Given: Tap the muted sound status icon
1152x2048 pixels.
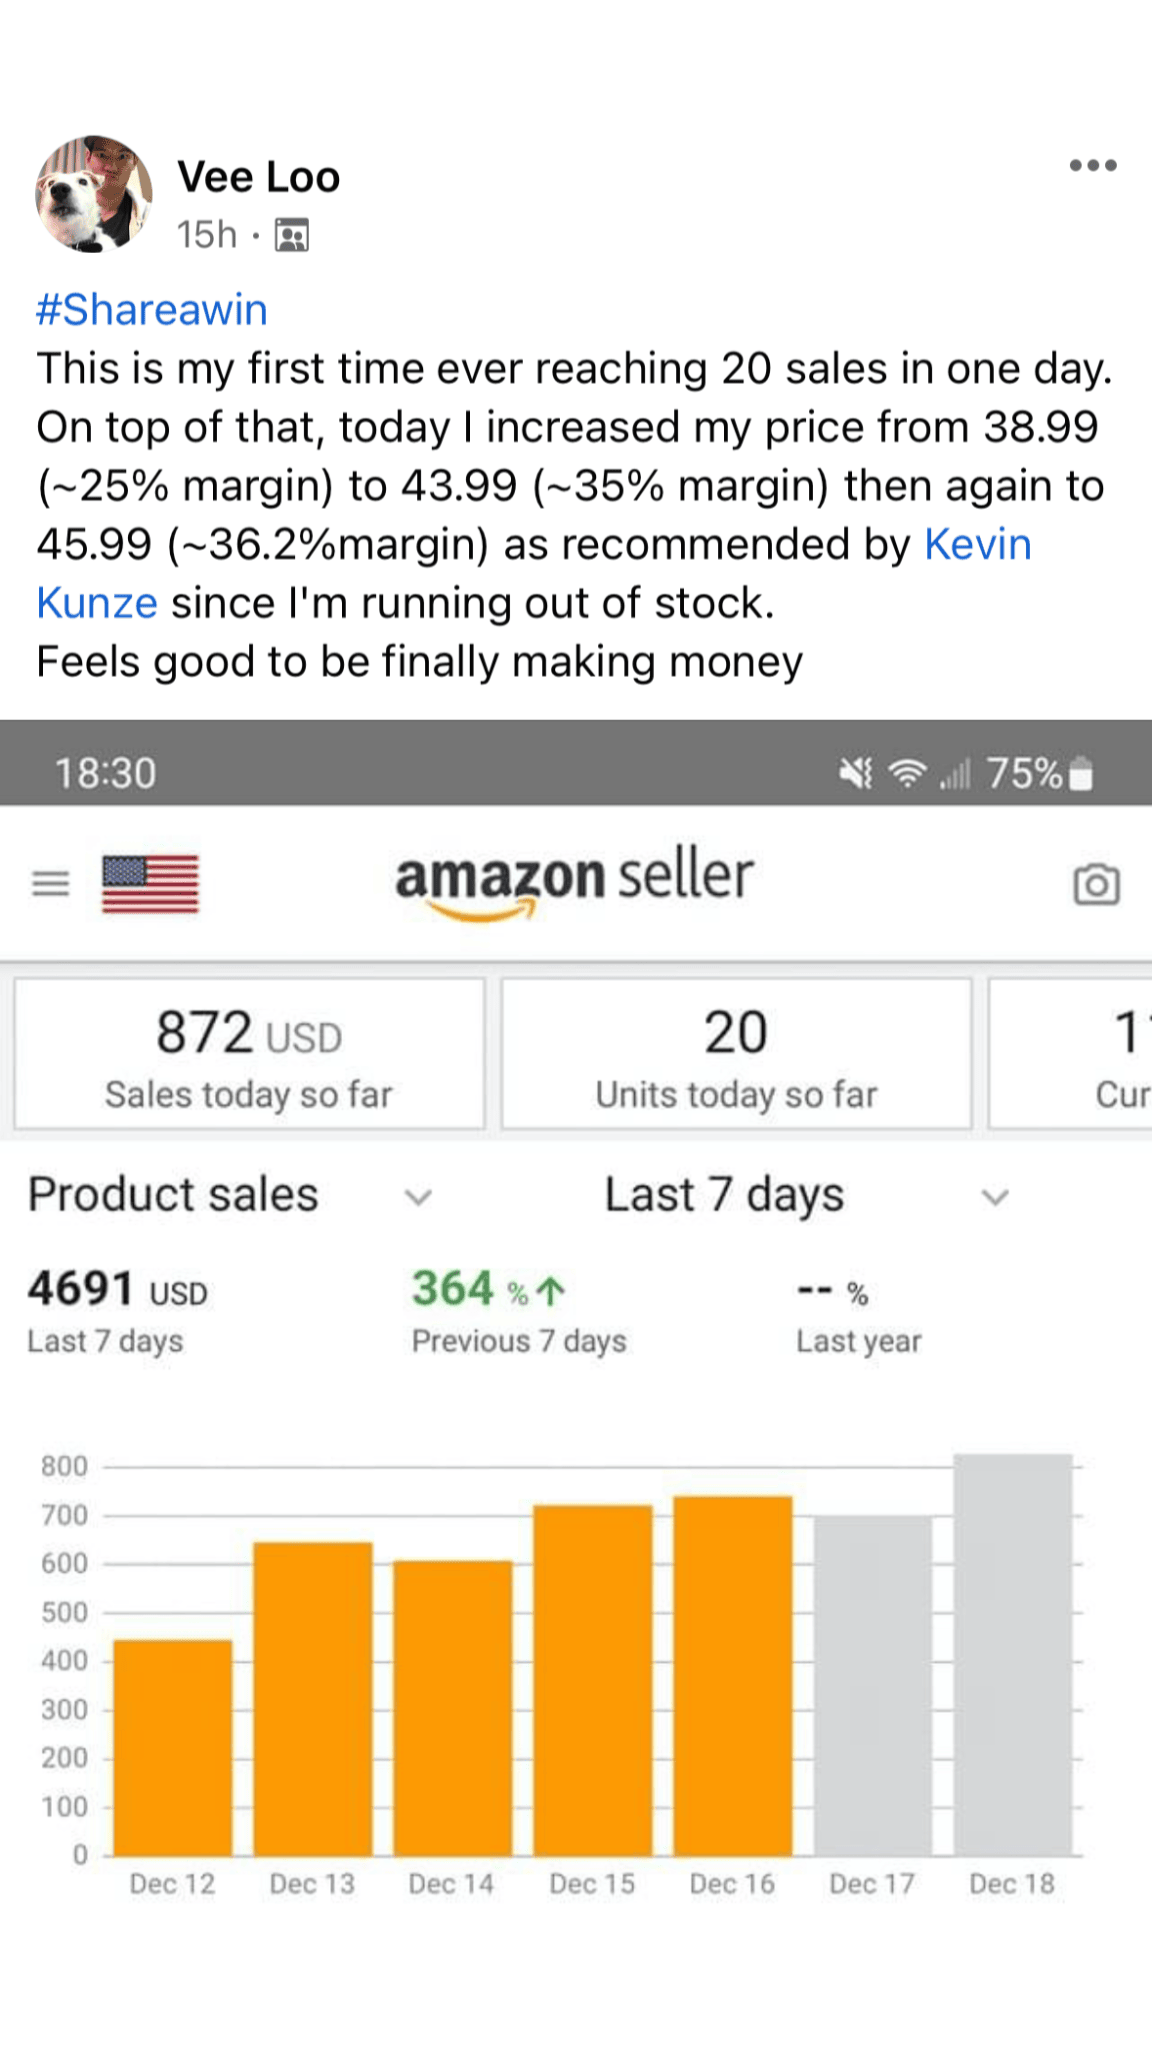Looking at the screenshot, I should point(856,773).
